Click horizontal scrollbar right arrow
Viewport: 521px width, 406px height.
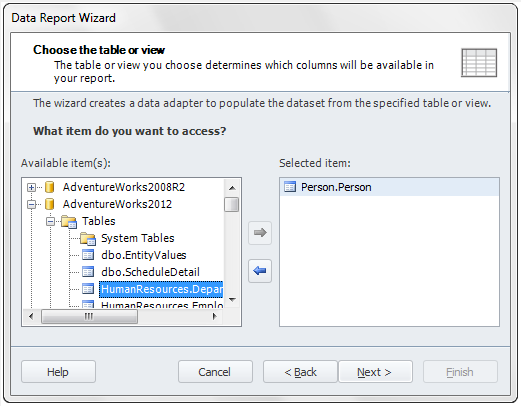215,316
